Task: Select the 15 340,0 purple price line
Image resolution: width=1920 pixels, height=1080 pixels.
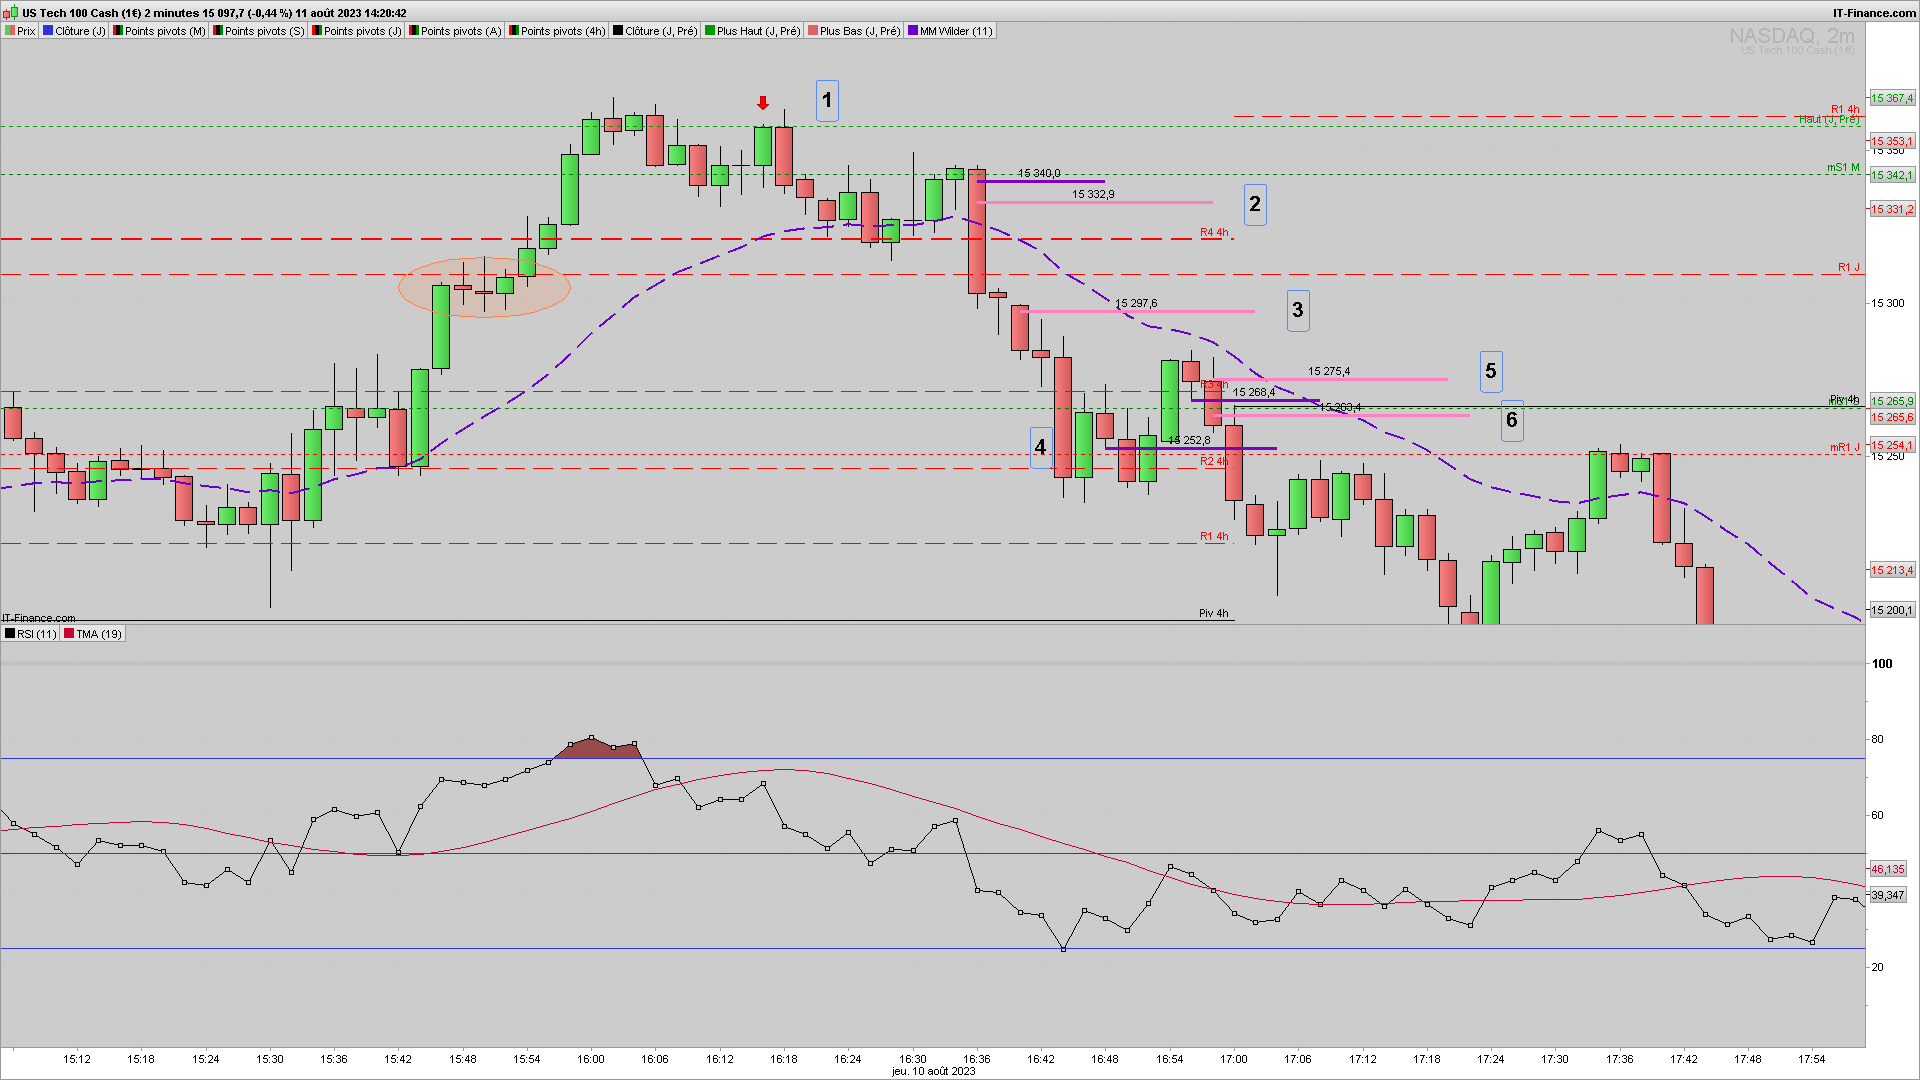Action: 1040,182
